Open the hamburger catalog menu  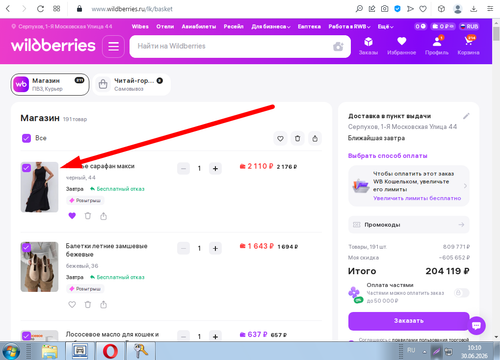(x=113, y=46)
